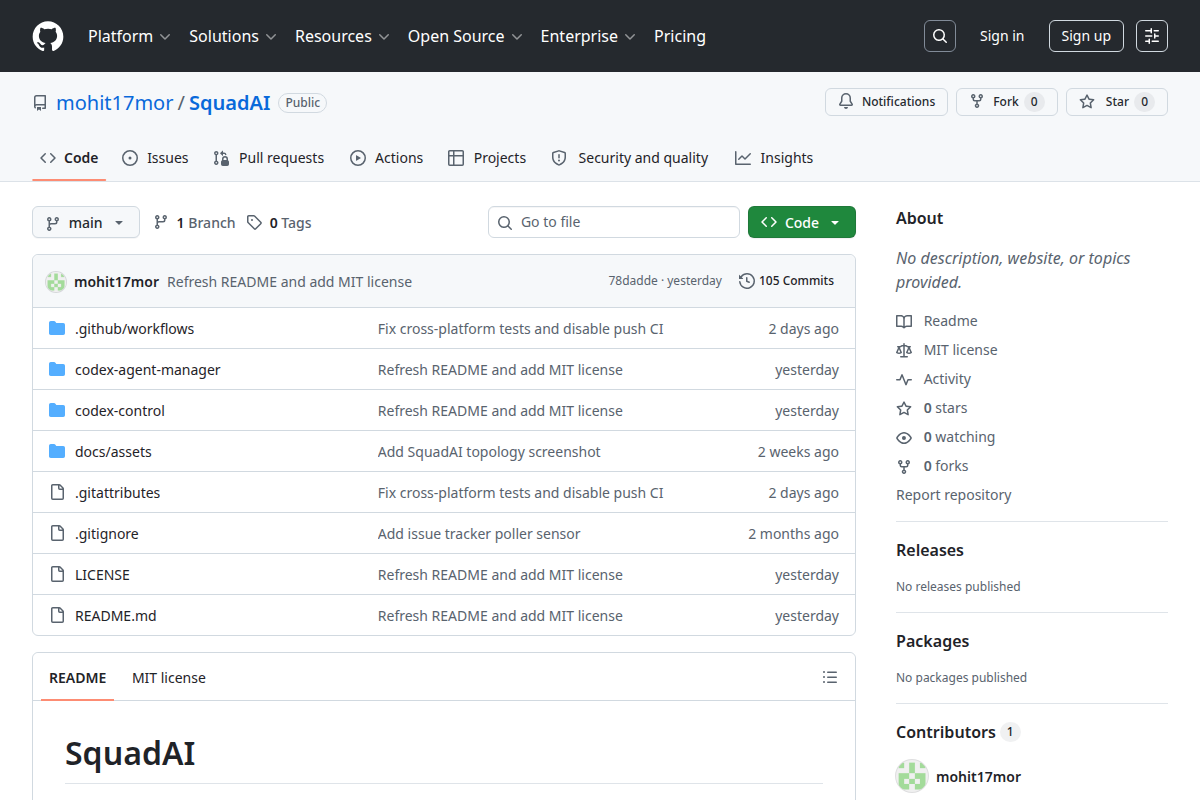Open appearance settings icon in header
The height and width of the screenshot is (800, 1200).
(x=1152, y=36)
